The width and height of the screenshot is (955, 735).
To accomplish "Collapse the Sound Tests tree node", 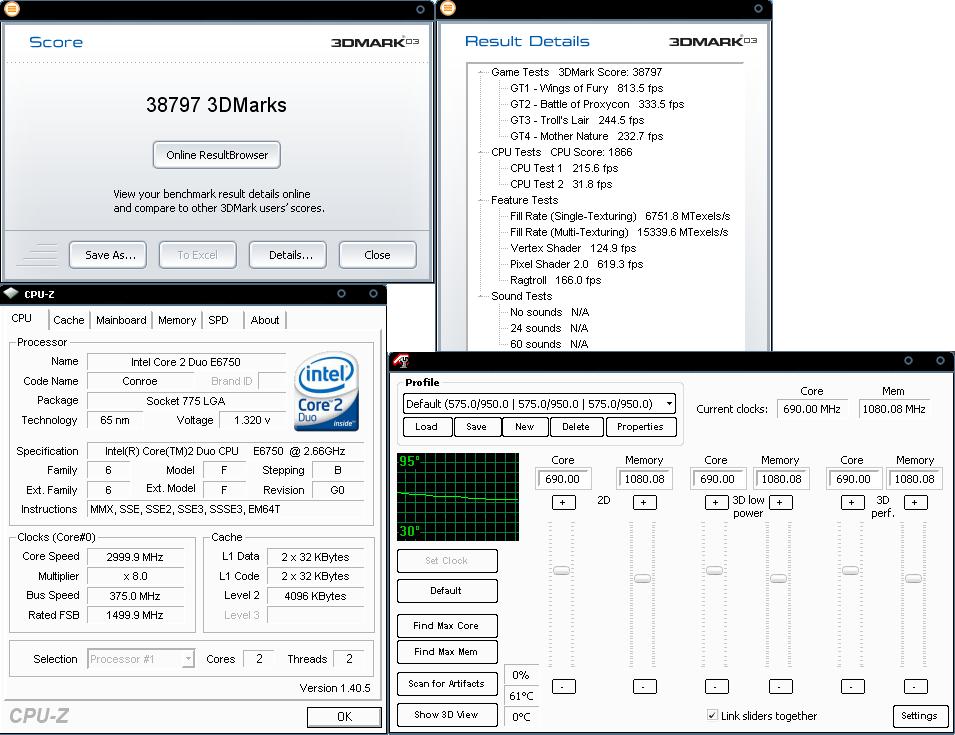I will tap(481, 297).
